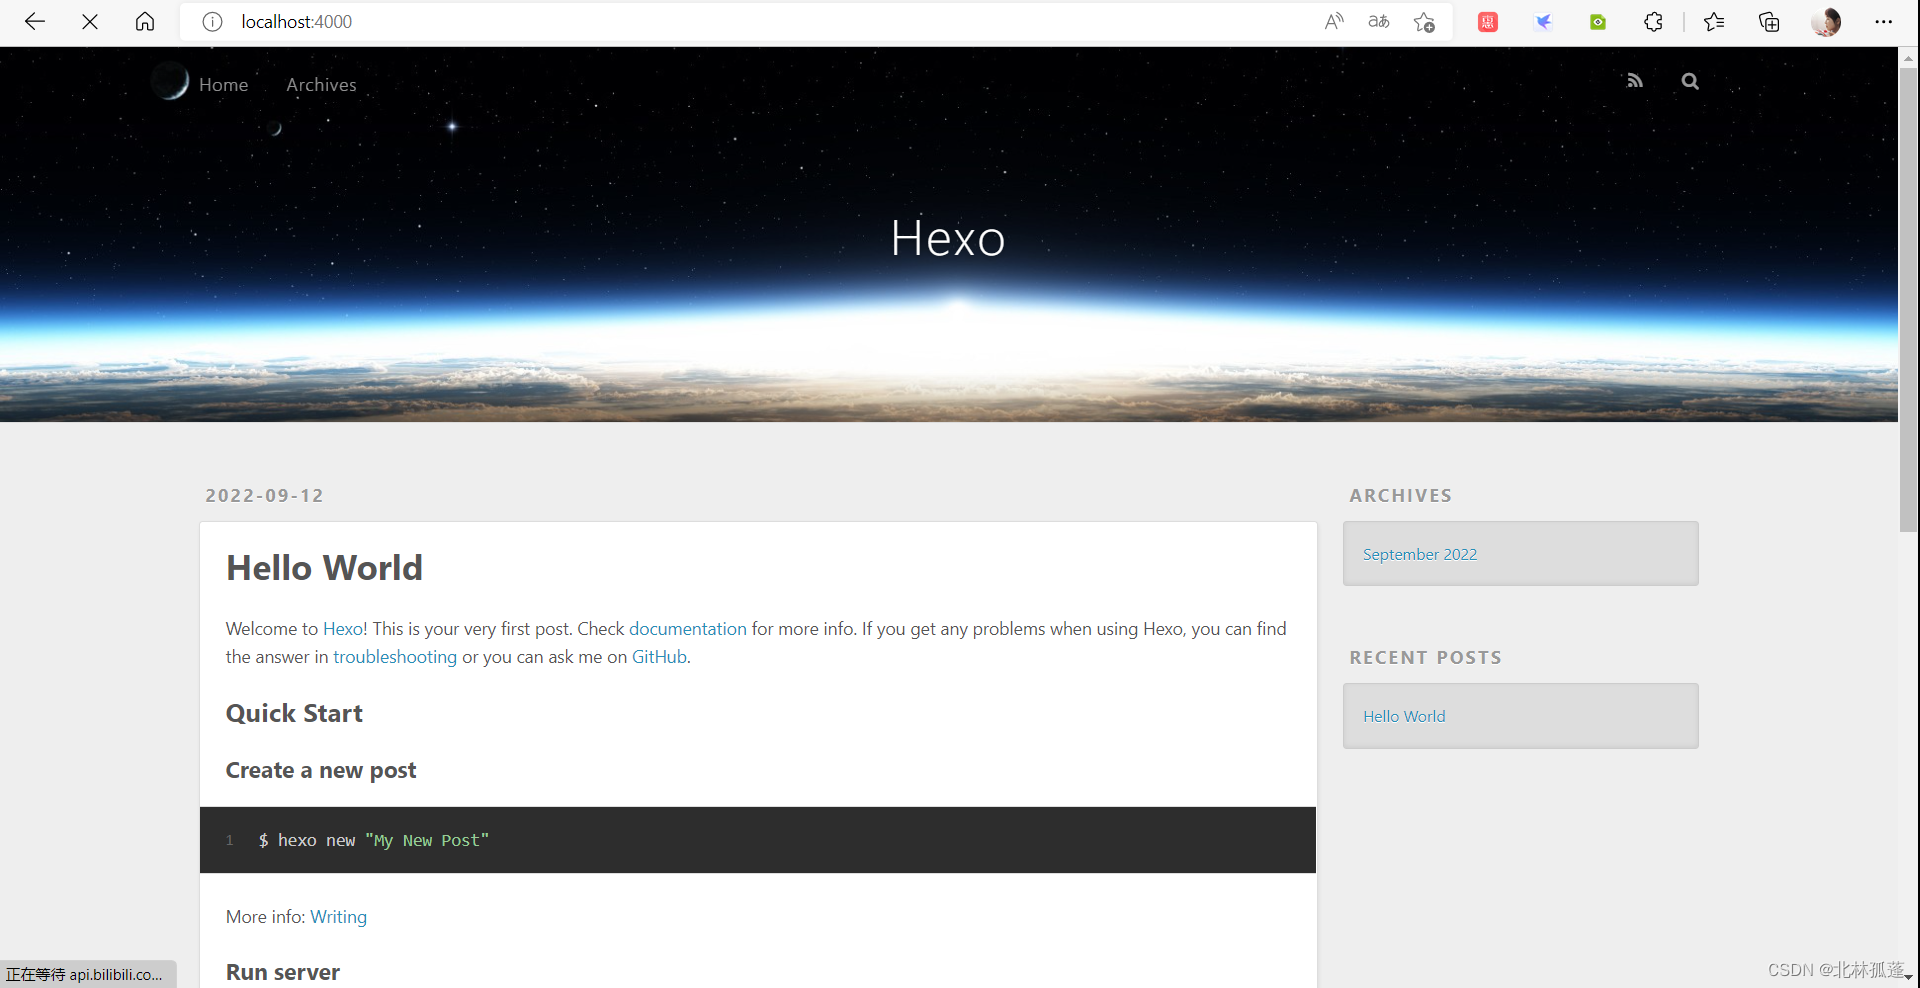The image size is (1920, 988).
Task: Go back to the previous page
Action: pos(35,22)
